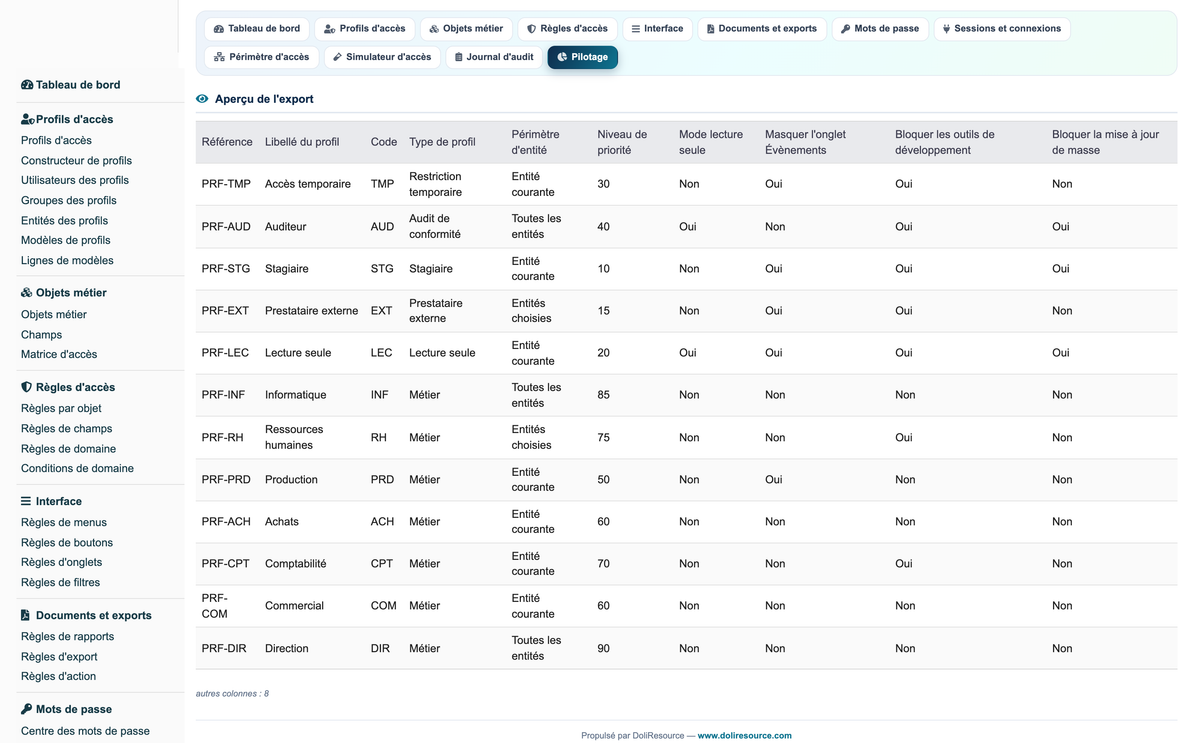
Task: Open Matrice d'accès in sidebar
Action: point(59,354)
